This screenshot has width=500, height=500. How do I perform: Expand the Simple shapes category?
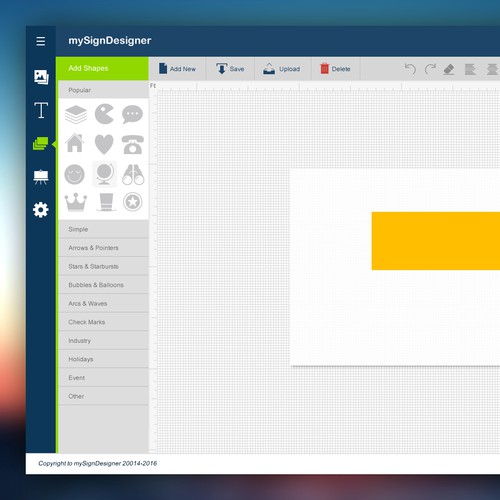coord(103,229)
